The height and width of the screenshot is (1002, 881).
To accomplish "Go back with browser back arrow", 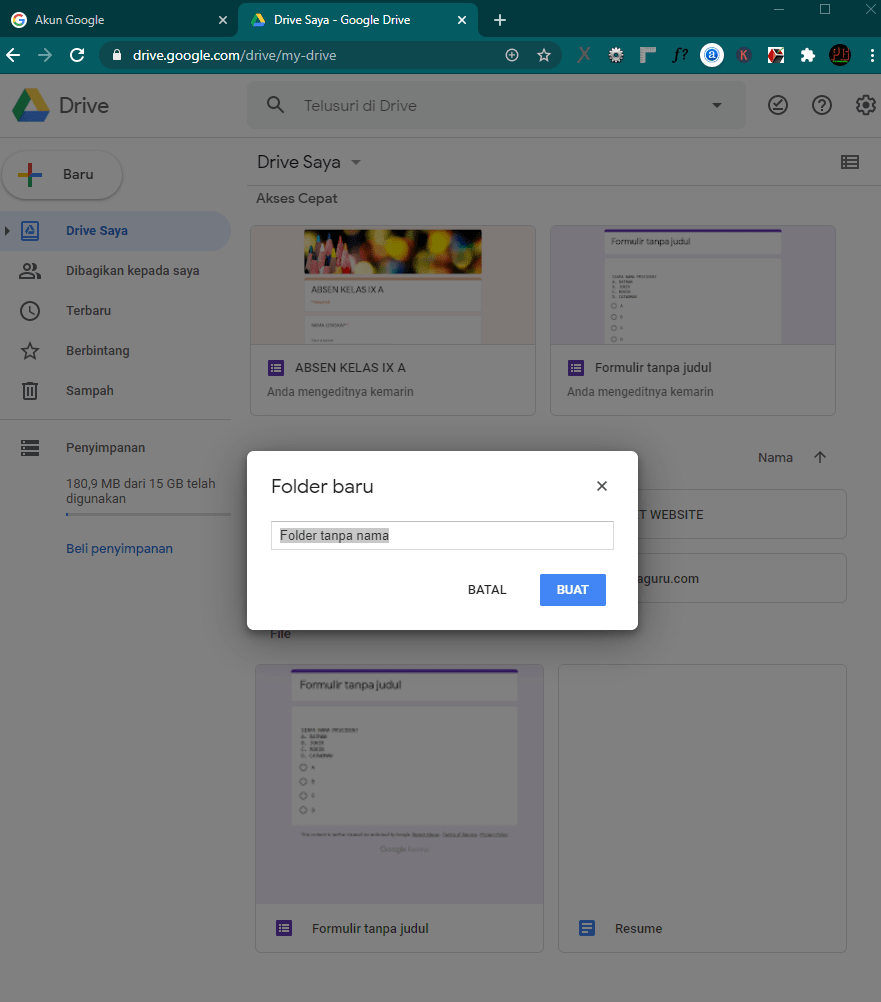I will 13,56.
